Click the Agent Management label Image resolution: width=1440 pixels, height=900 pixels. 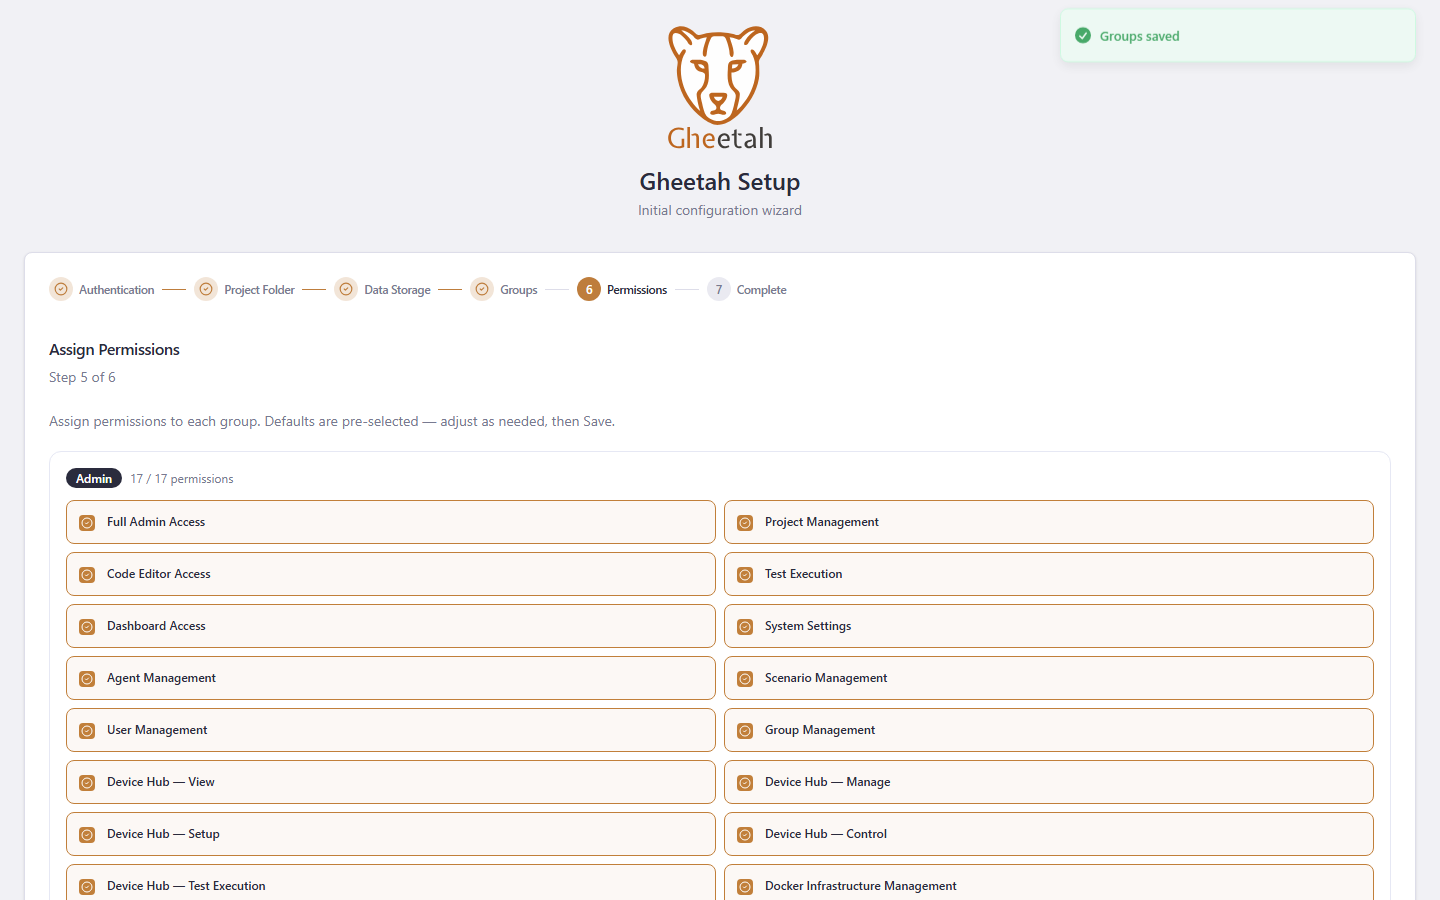[x=161, y=678]
